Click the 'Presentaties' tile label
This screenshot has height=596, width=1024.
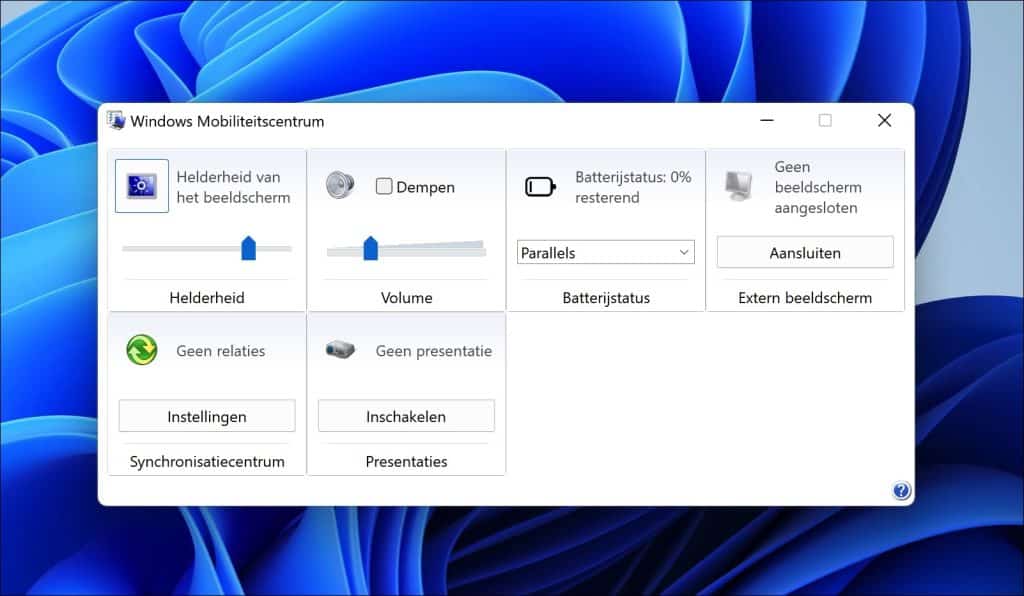tap(406, 462)
